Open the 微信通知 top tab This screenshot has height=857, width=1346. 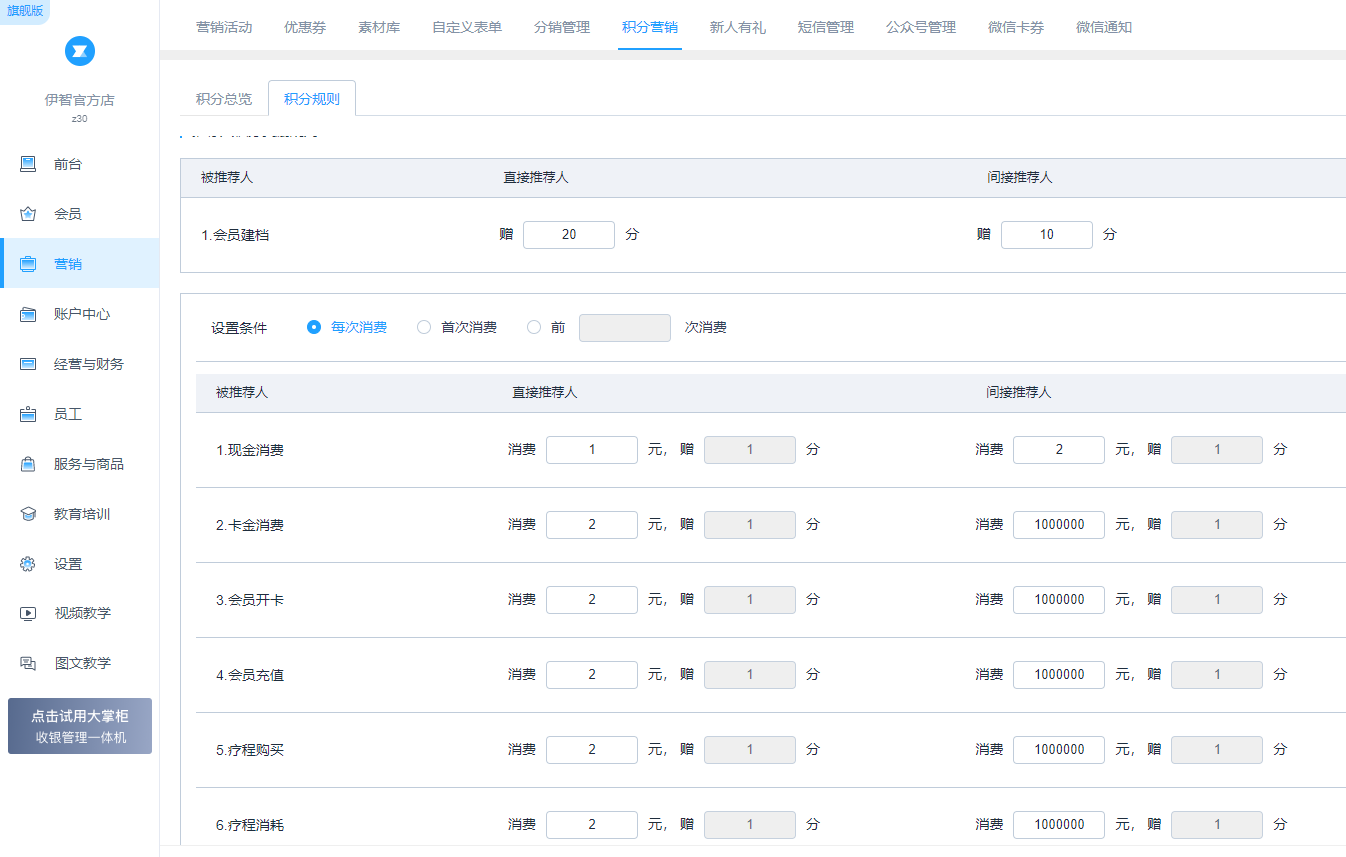pyautogui.click(x=1104, y=27)
